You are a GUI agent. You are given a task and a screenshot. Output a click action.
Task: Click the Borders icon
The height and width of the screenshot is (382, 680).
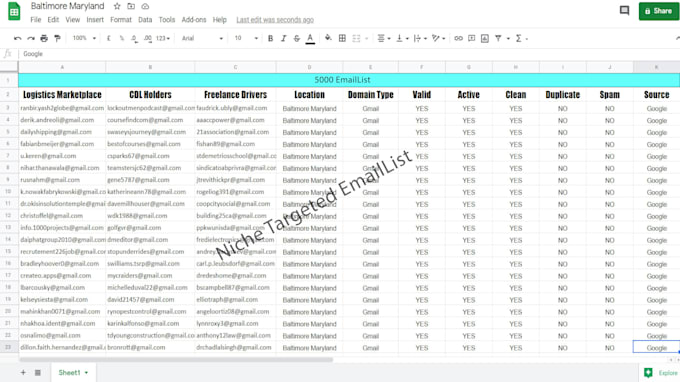pyautogui.click(x=342, y=38)
